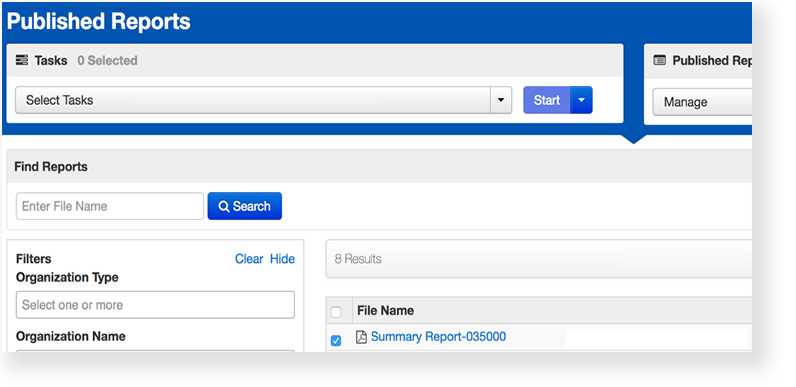Tick the select-all checkbox in the File Name header
The image size is (796, 387).
336,312
